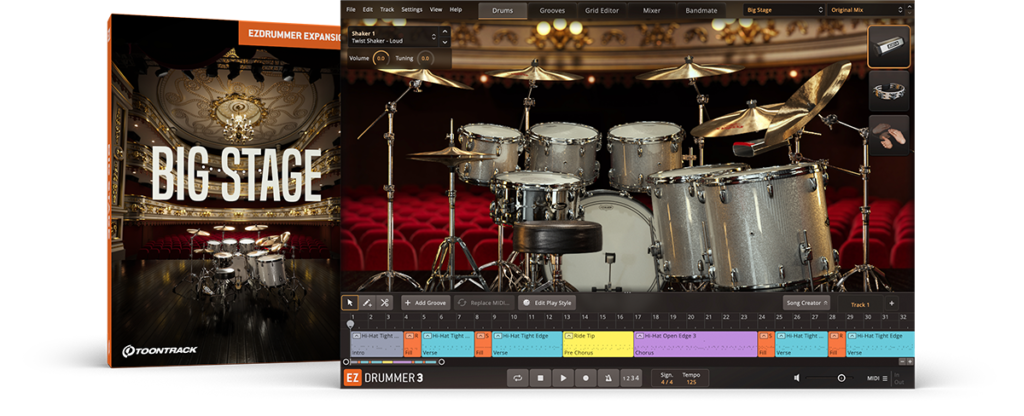Toggle the metronome button
This screenshot has width=1024, height=416.
click(x=608, y=378)
